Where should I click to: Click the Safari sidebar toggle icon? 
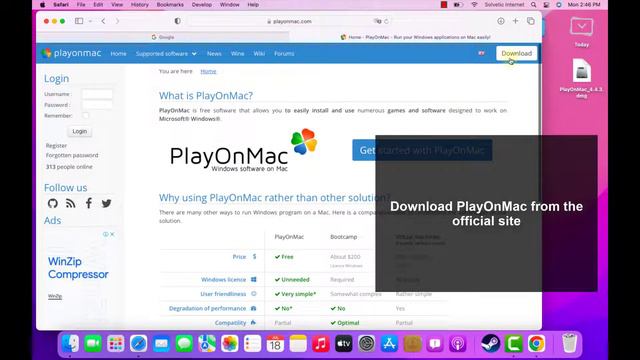79,21
